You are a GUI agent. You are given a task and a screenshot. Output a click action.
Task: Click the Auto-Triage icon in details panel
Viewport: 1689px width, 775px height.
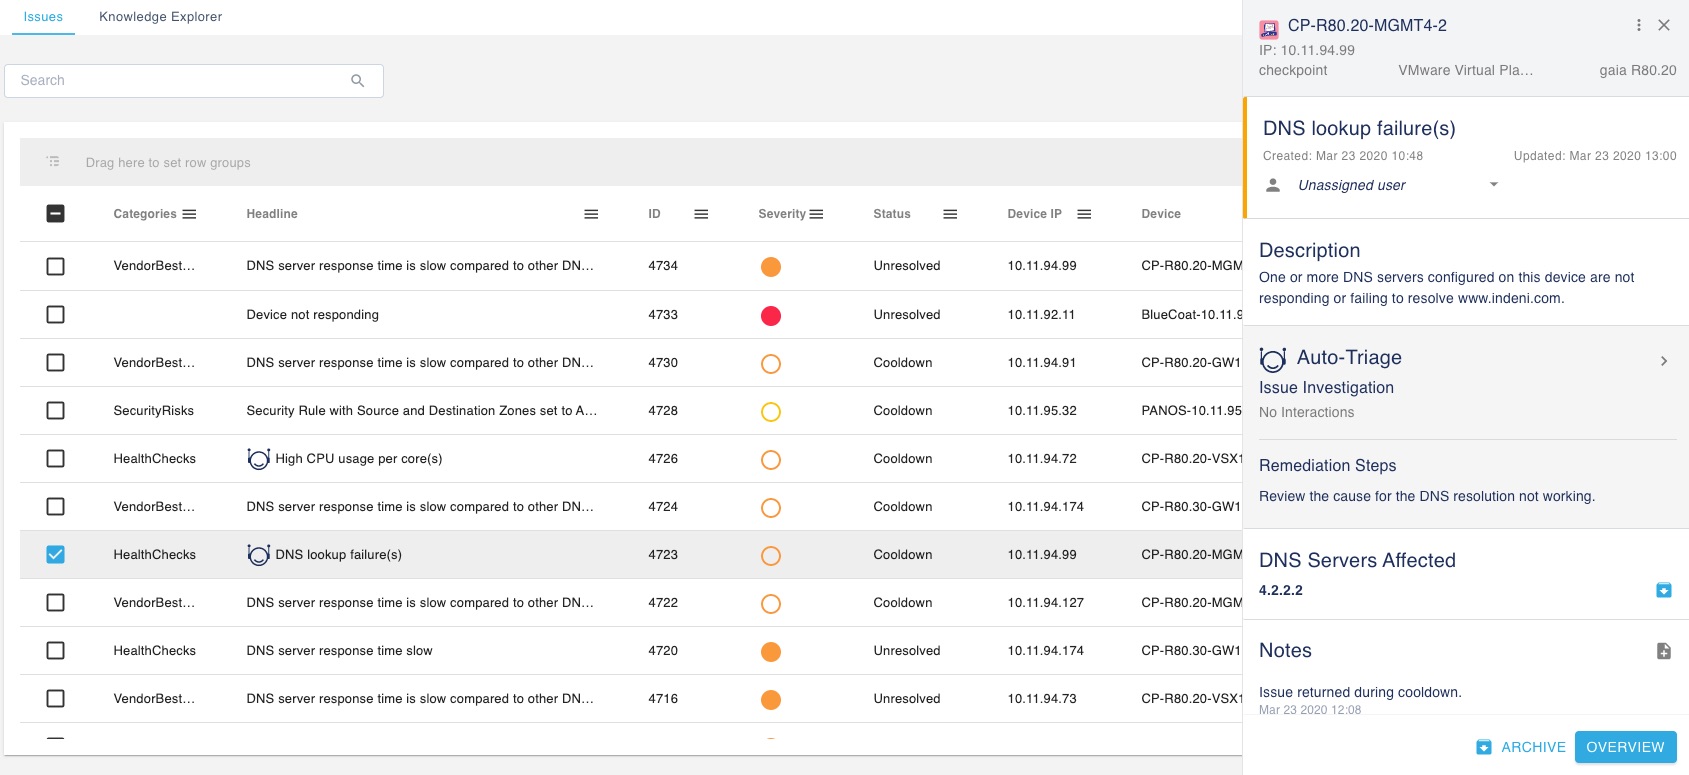point(1273,359)
